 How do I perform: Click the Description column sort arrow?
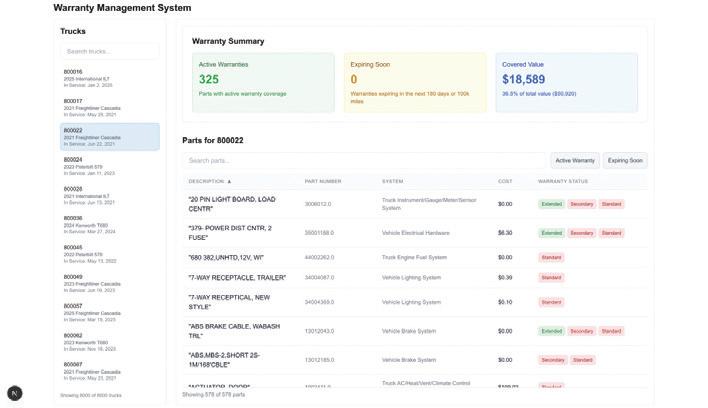(229, 181)
